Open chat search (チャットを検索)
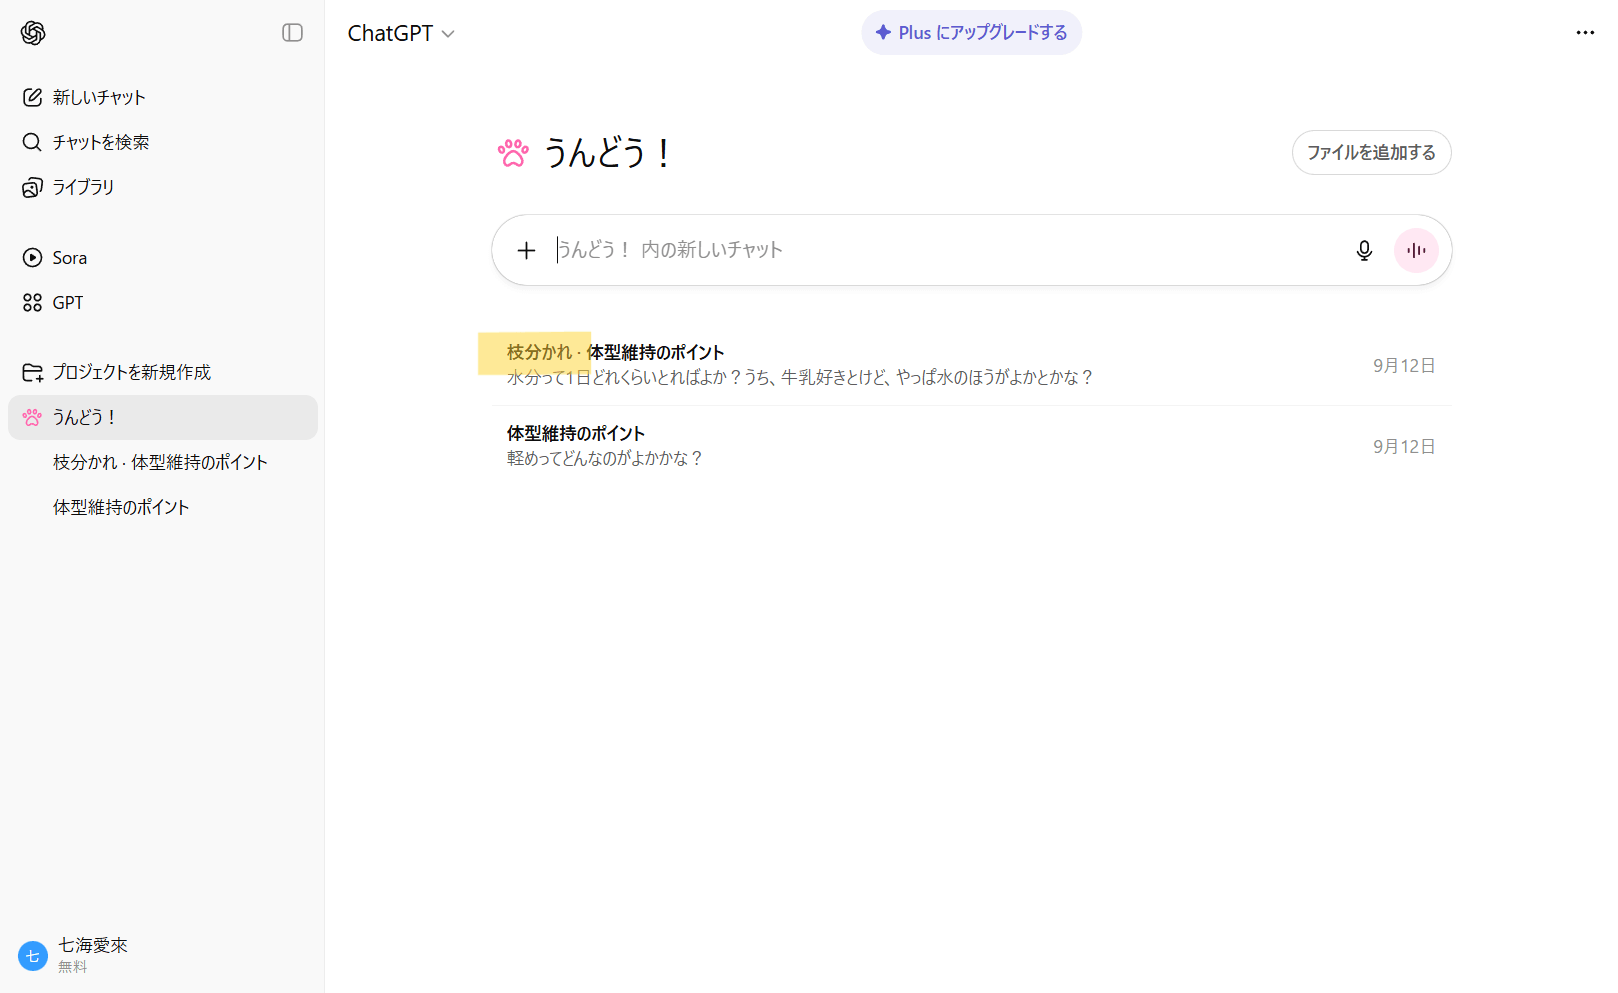Image resolution: width=1618 pixels, height=993 pixels. click(x=100, y=142)
